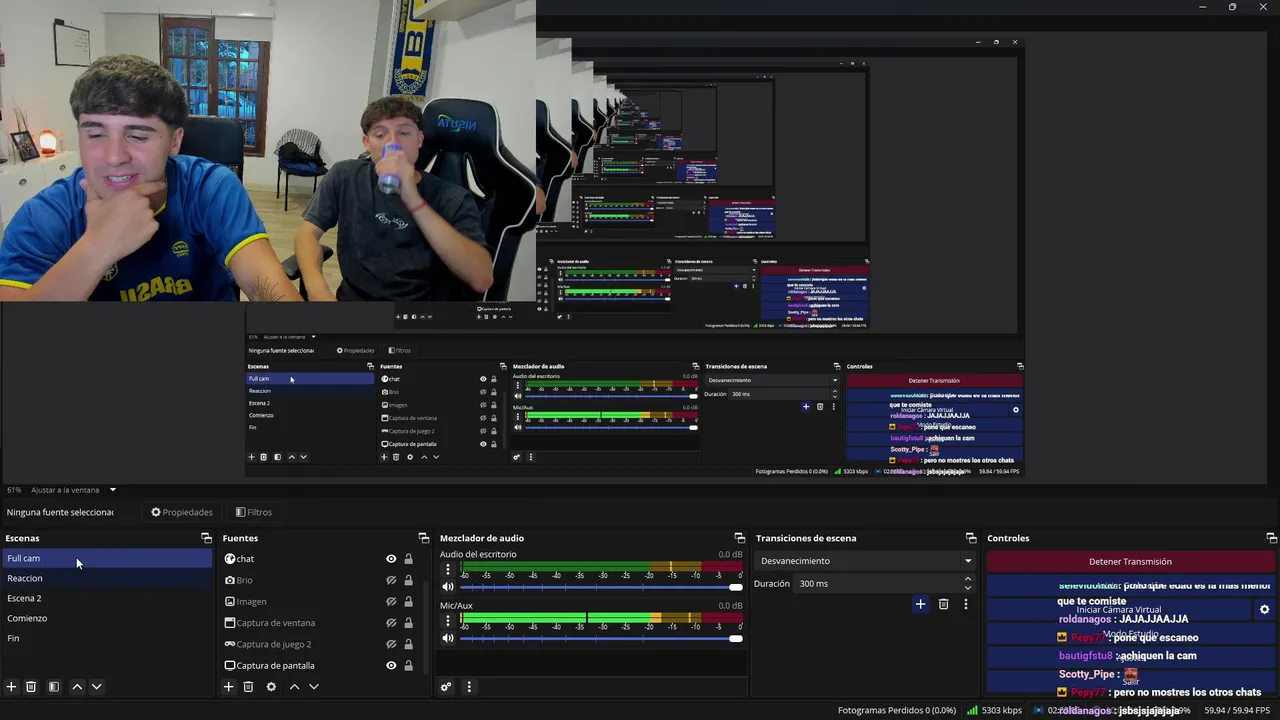Float the Controles dock panel
This screenshot has width=1280, height=720.
[1271, 538]
